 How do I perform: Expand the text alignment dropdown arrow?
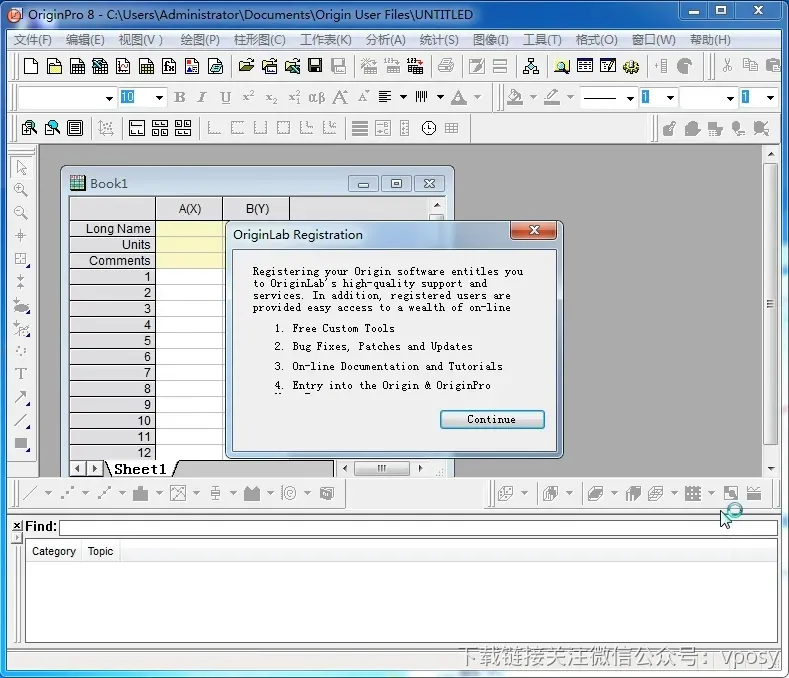coord(403,97)
